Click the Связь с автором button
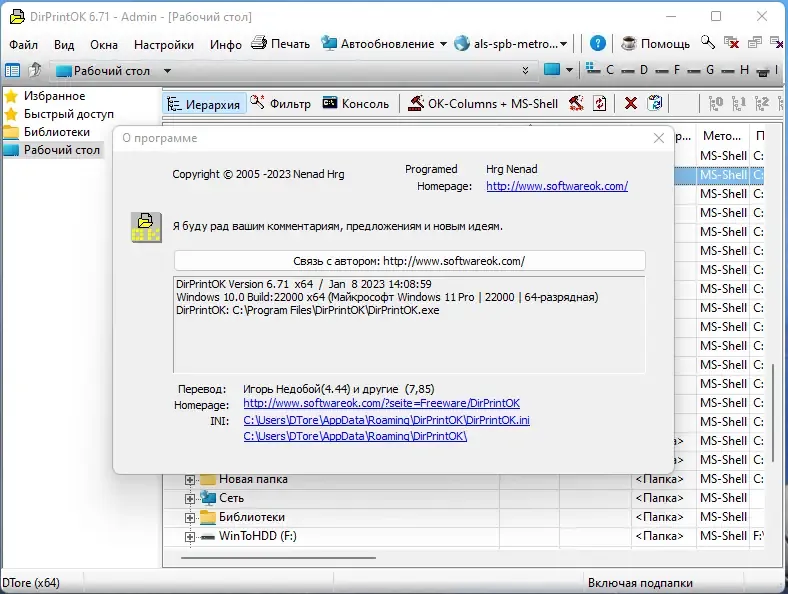788x594 pixels. [x=409, y=261]
